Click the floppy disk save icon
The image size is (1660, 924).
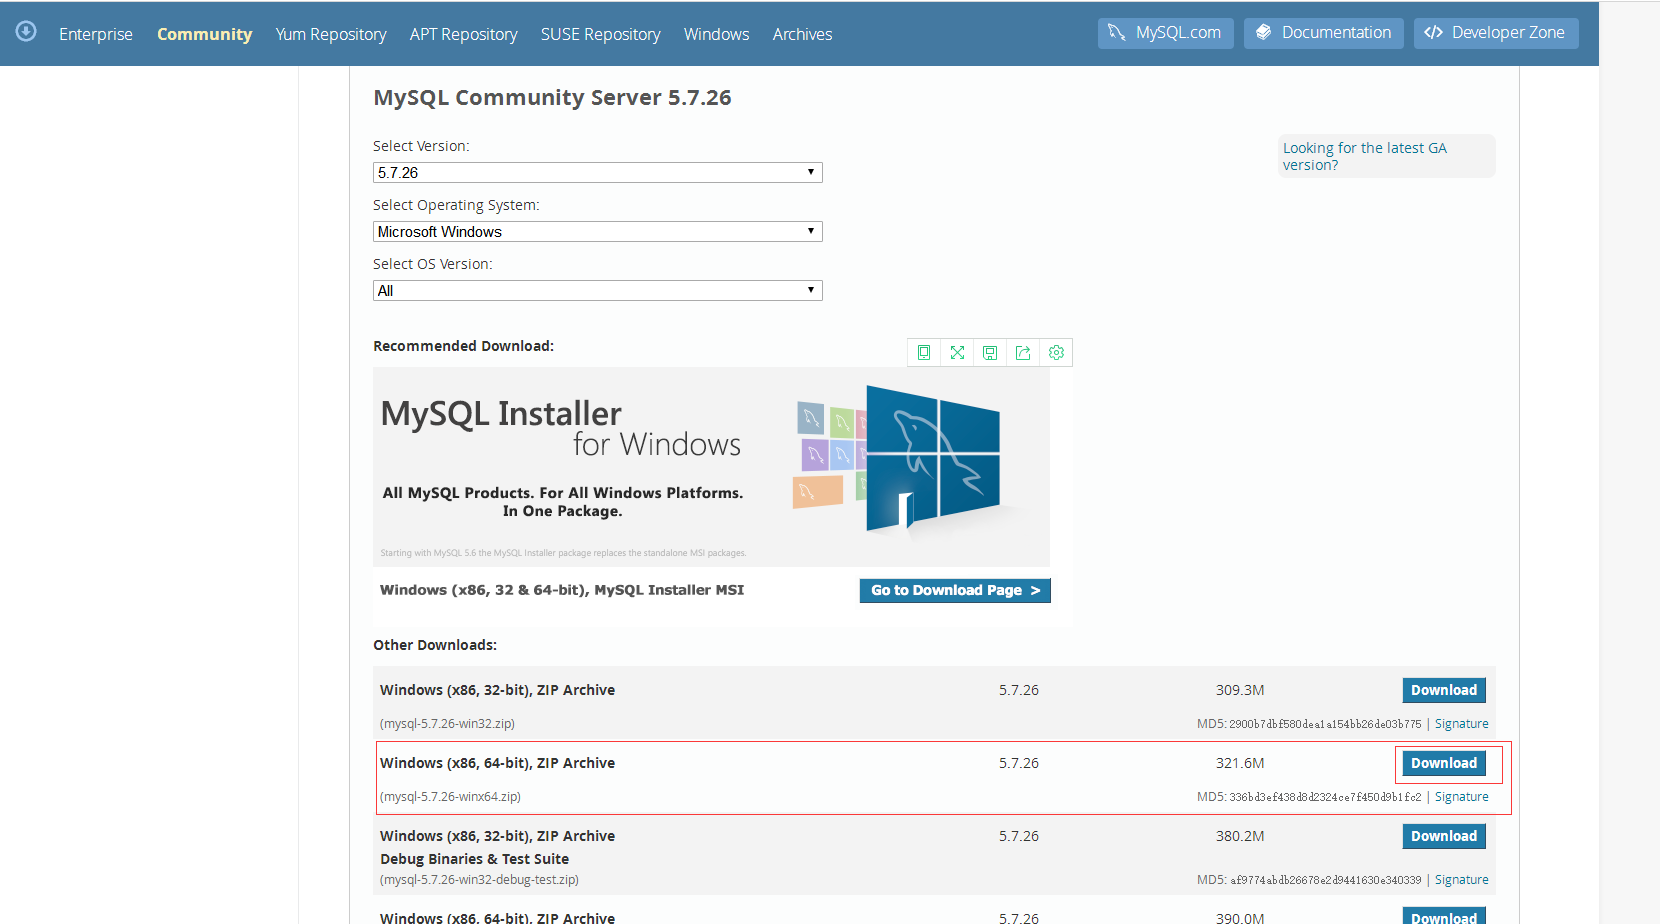coord(990,353)
